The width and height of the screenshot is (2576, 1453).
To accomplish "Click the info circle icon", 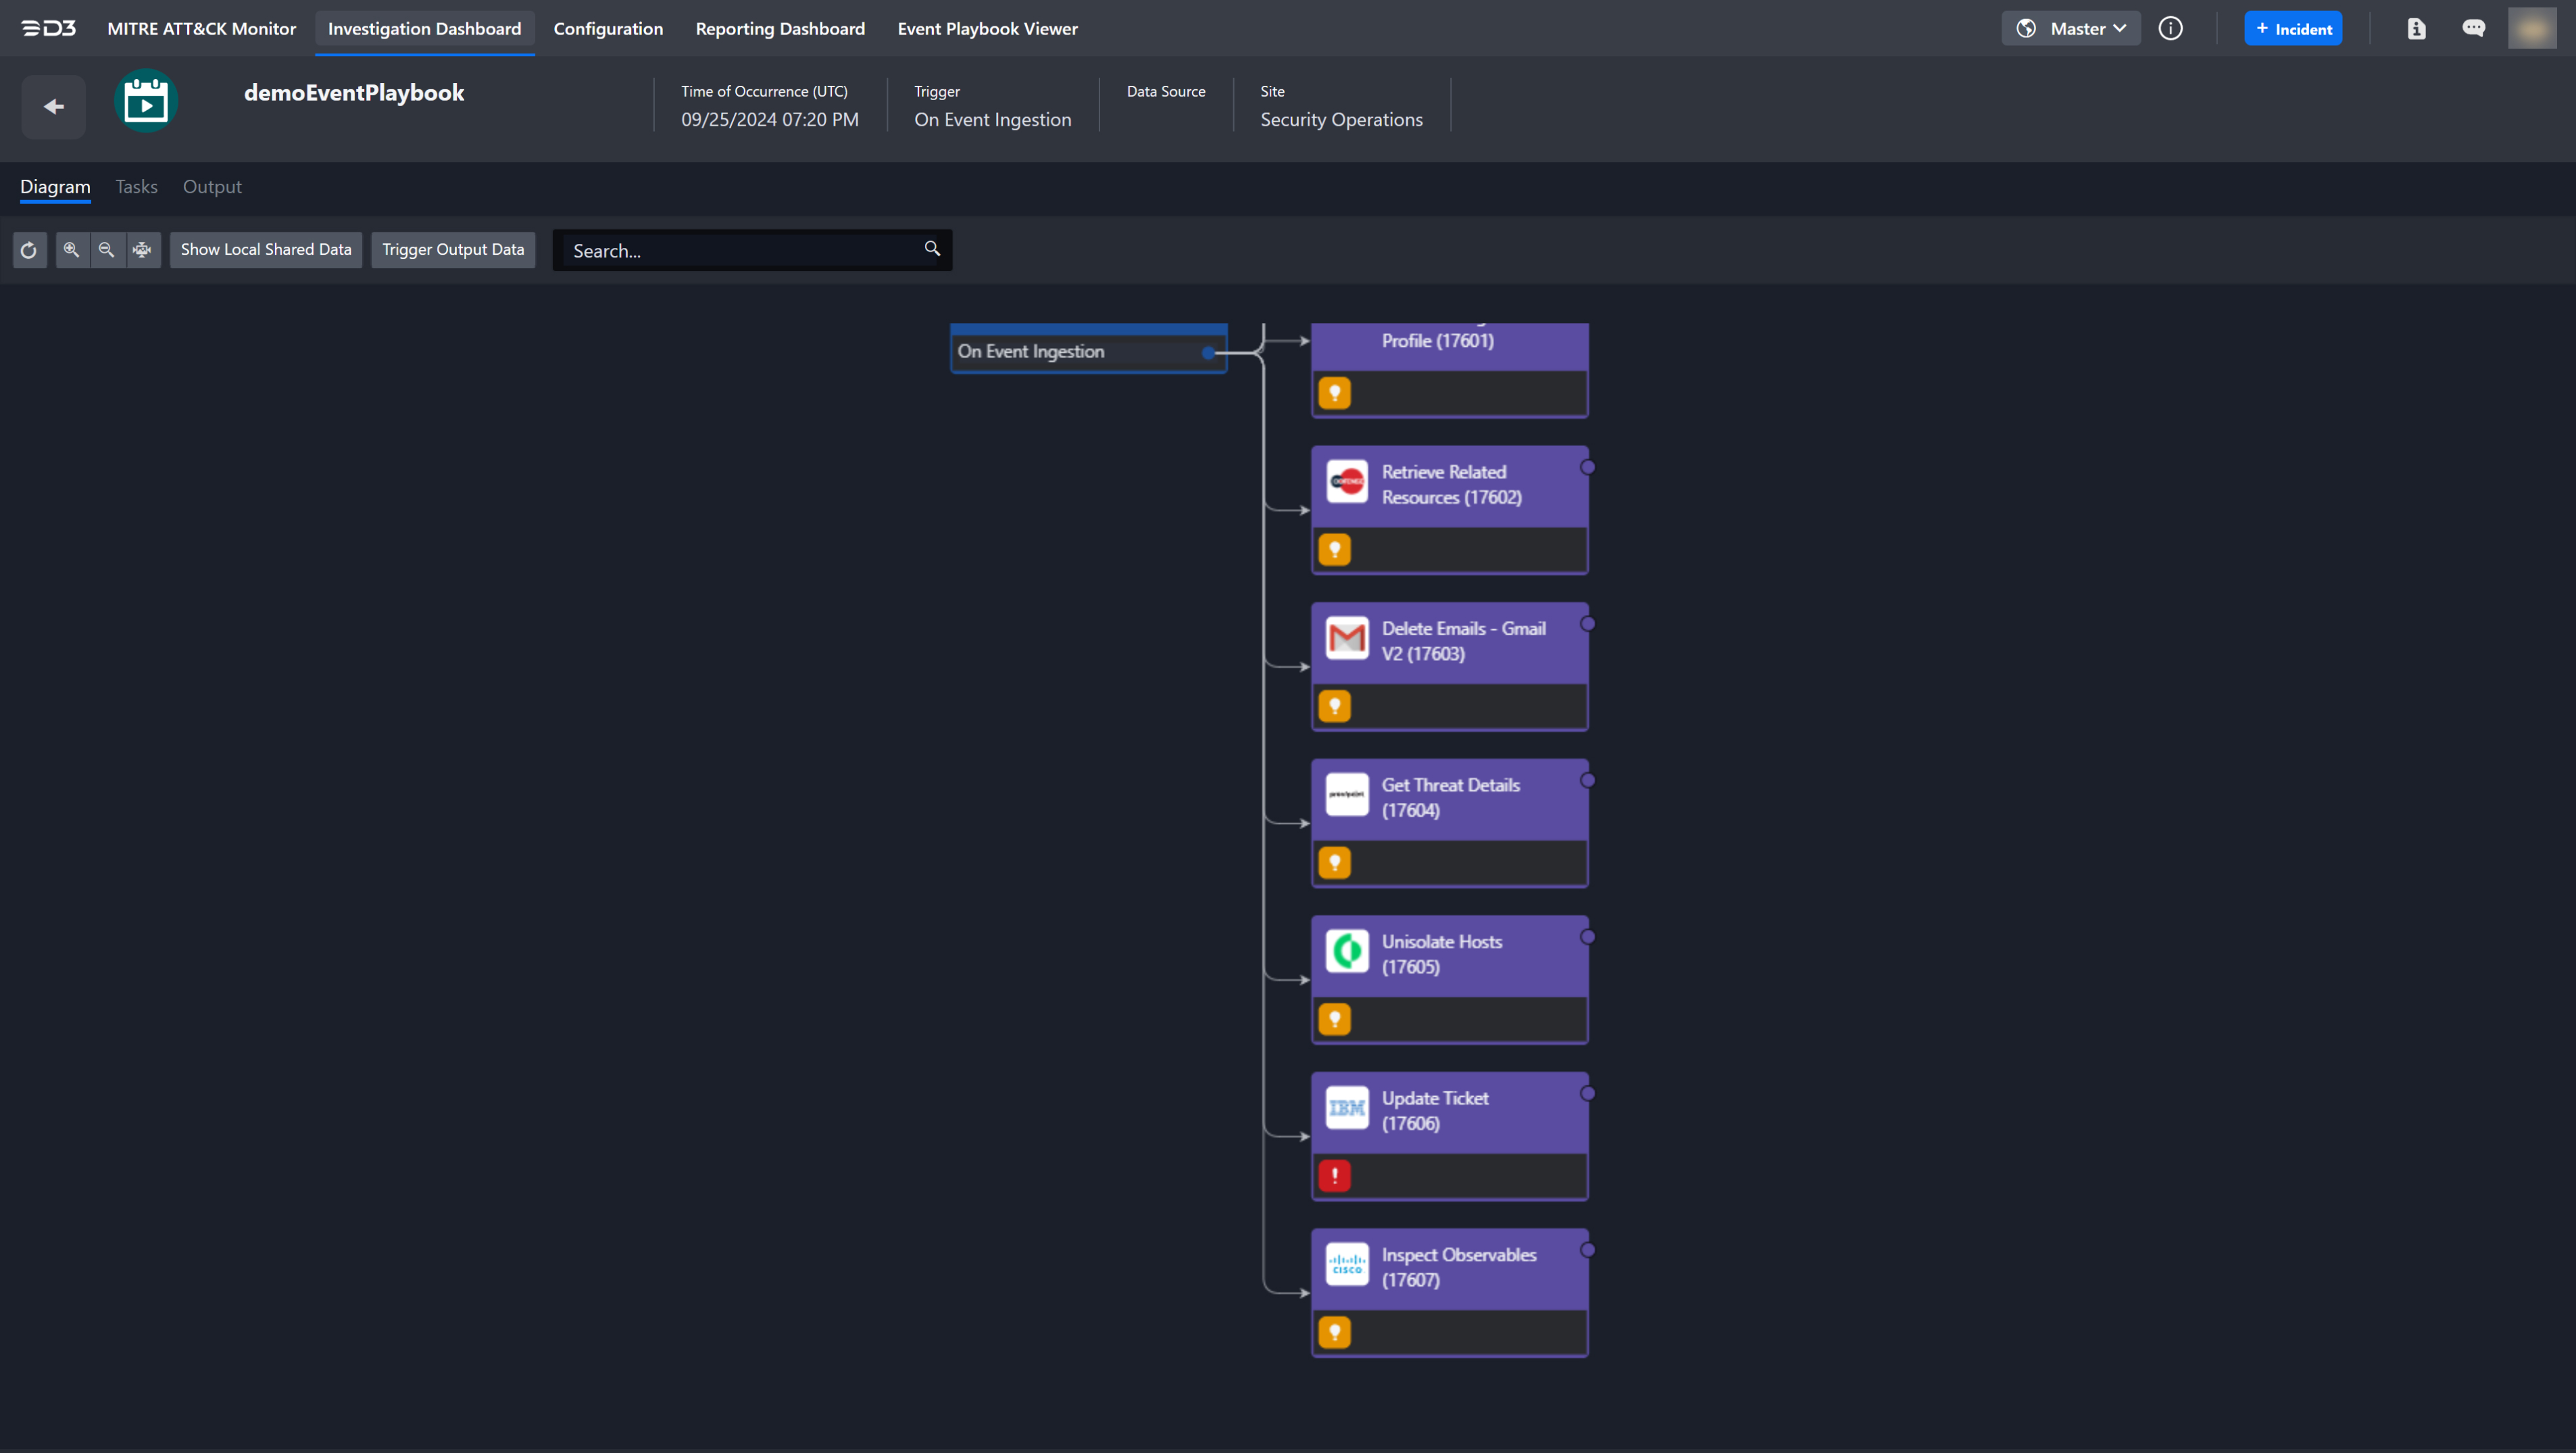I will click(2170, 29).
